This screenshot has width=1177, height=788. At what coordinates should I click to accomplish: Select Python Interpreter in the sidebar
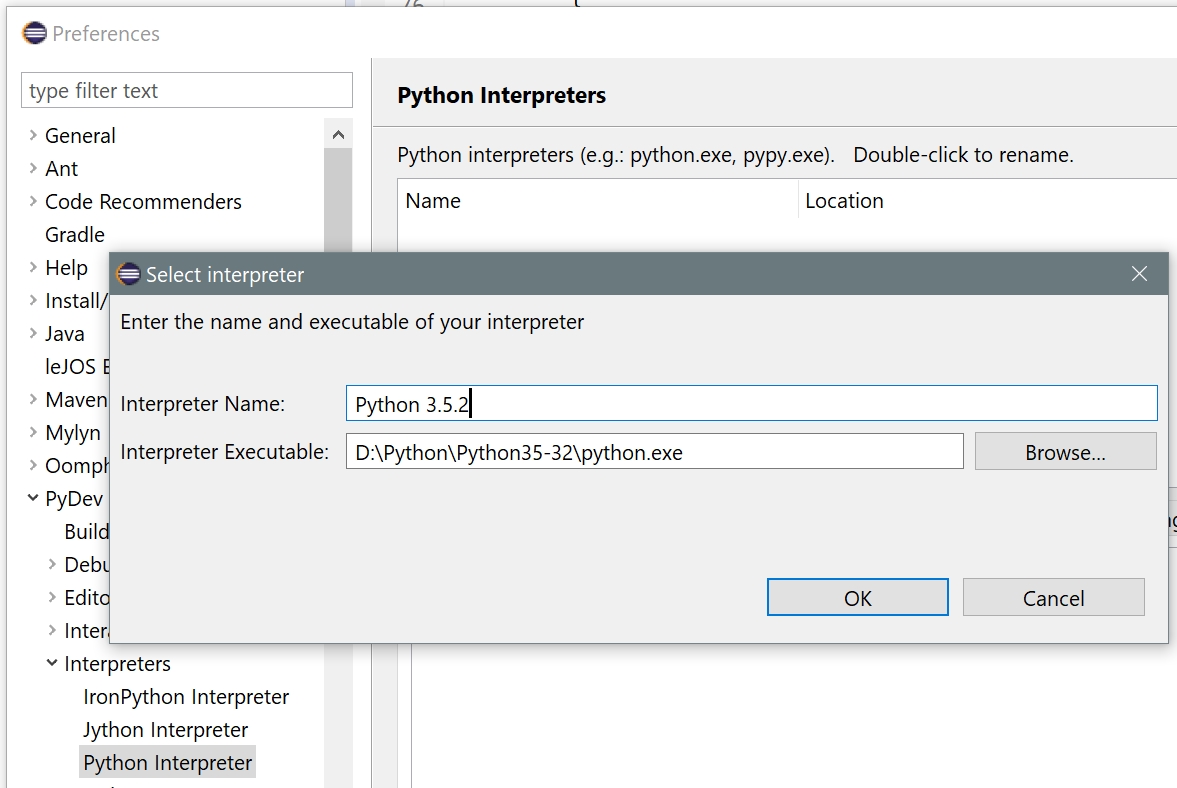coord(166,762)
